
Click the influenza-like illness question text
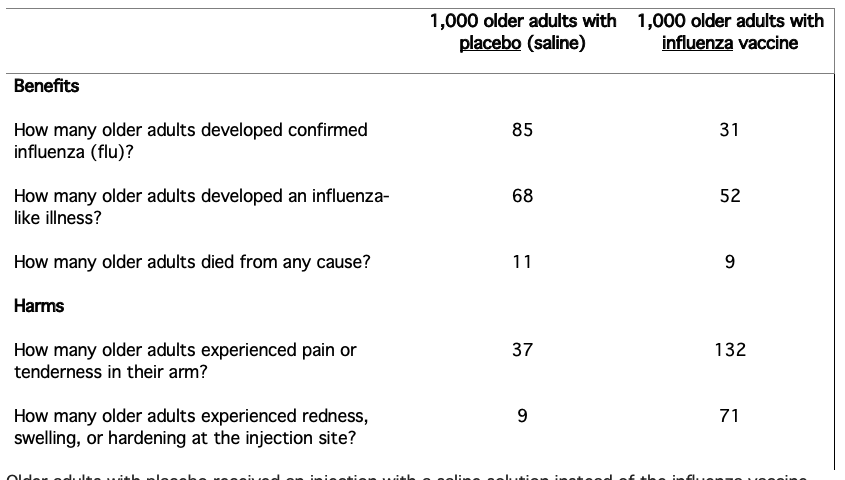[x=201, y=207]
